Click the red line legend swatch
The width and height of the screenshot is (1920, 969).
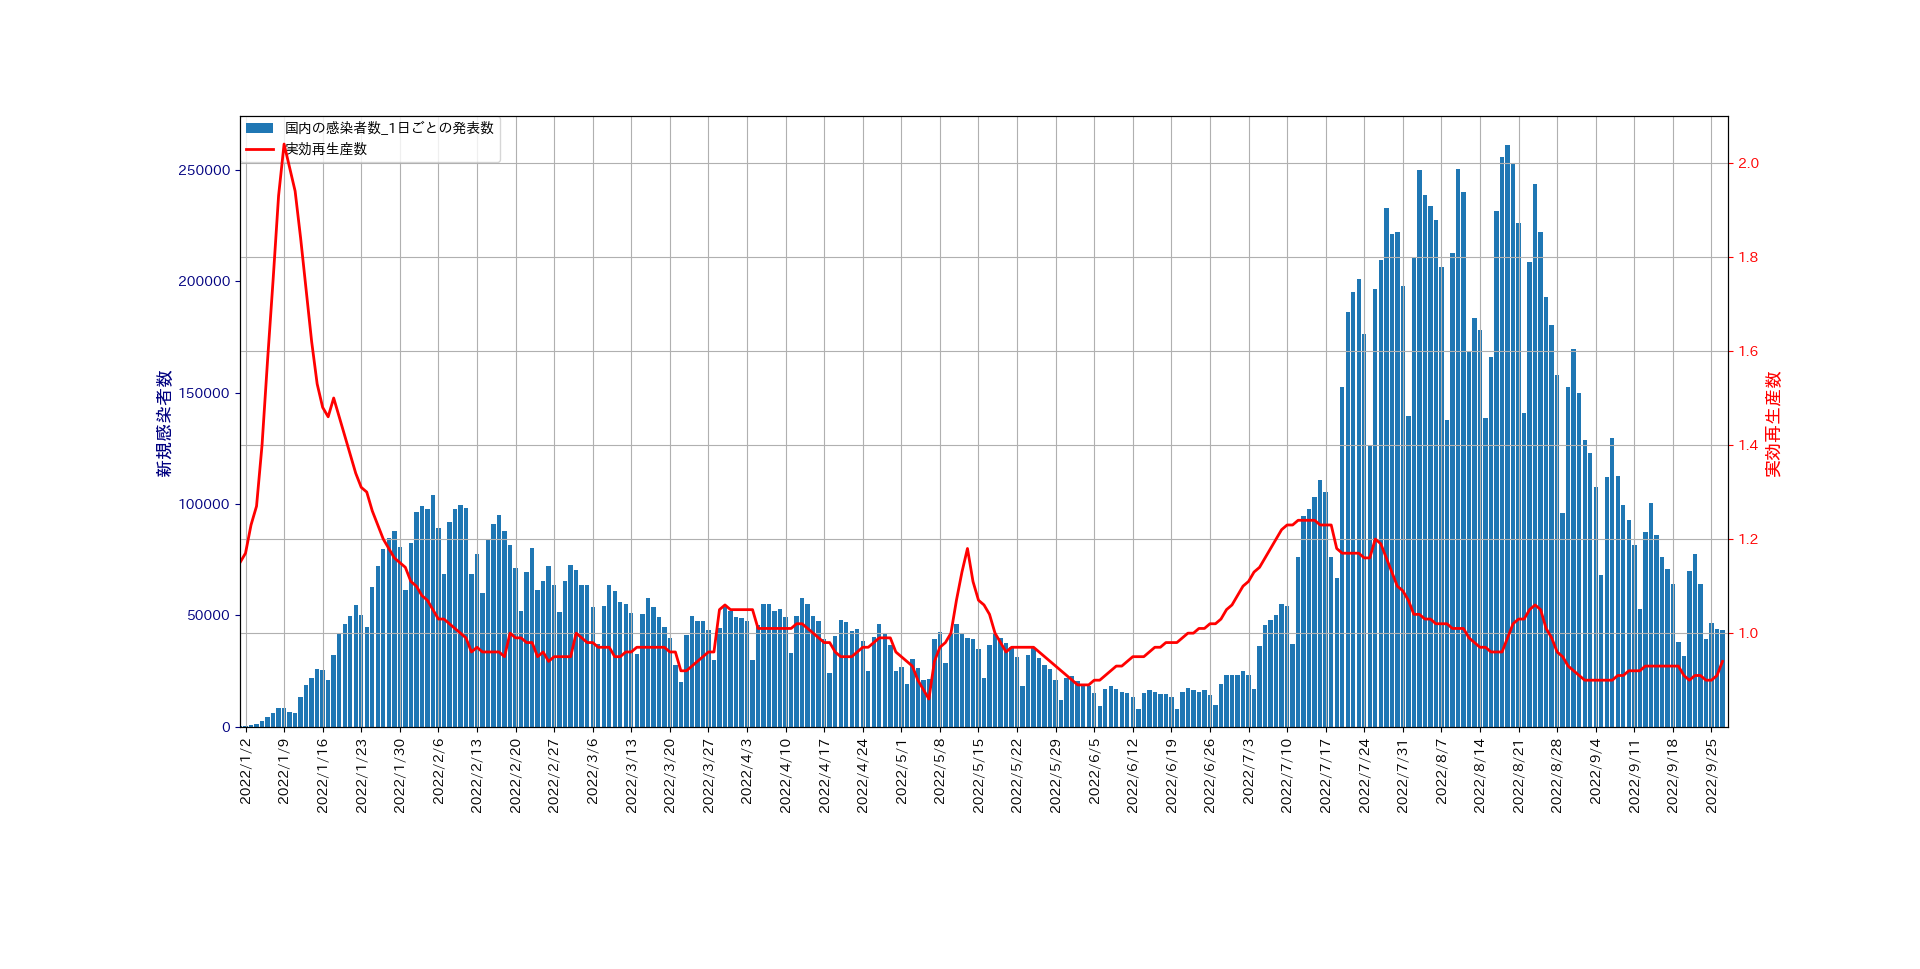point(259,149)
